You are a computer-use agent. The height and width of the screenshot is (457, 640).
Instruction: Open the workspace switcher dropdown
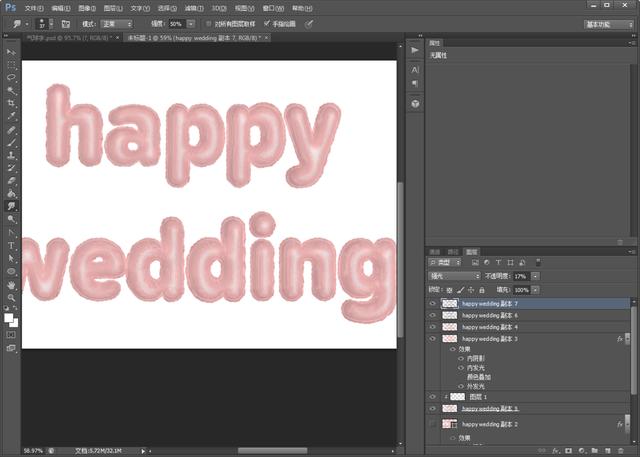(608, 25)
